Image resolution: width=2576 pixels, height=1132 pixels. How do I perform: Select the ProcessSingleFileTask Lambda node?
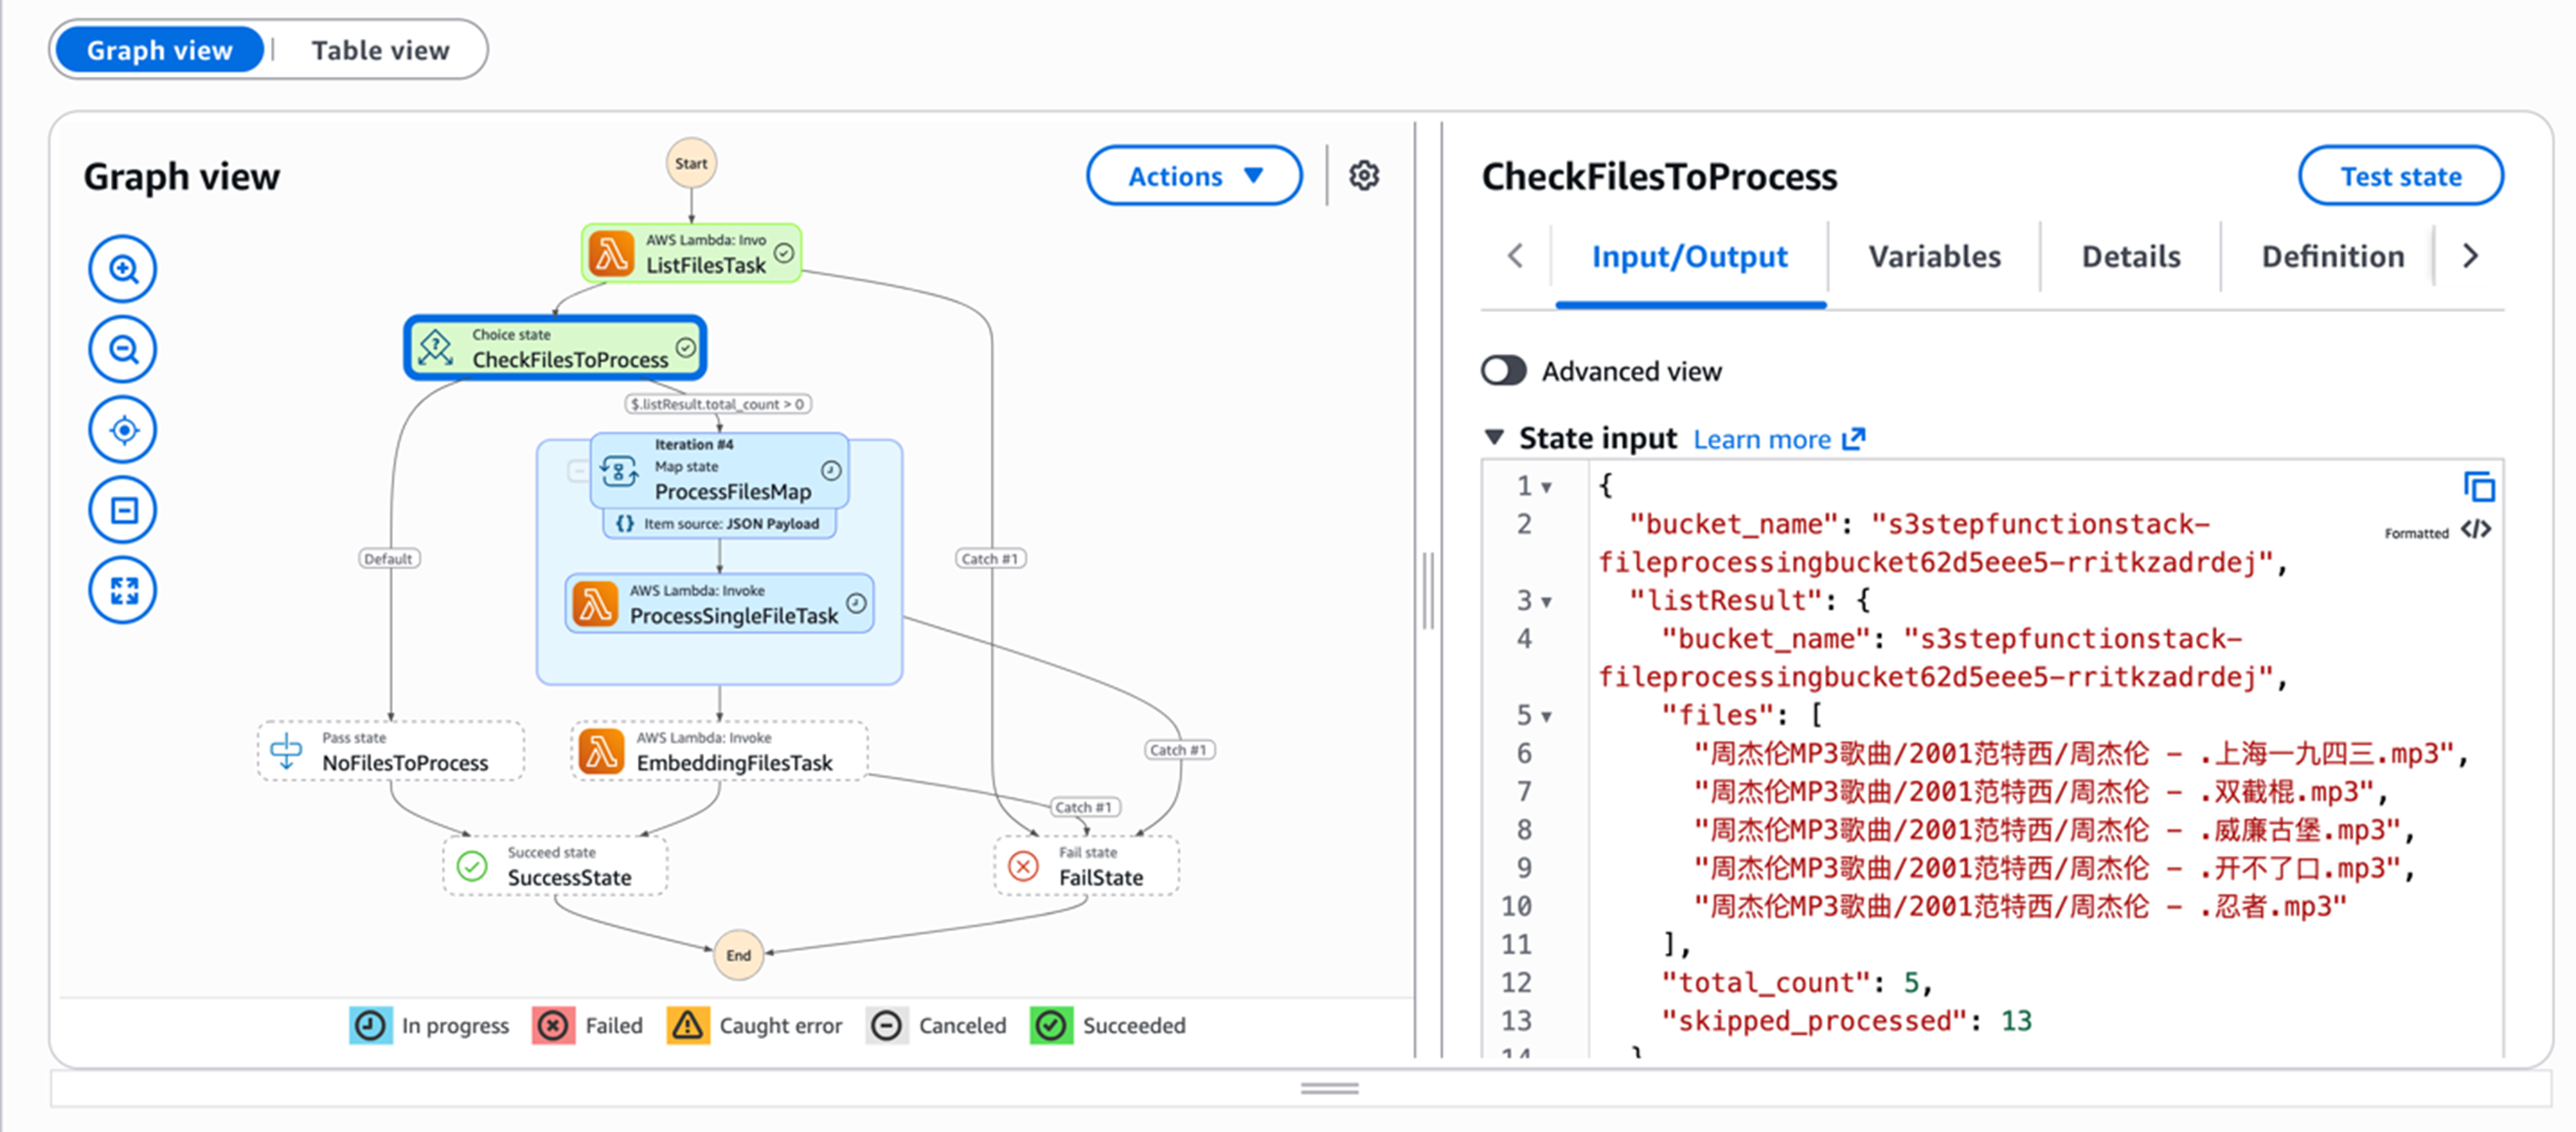(x=720, y=604)
